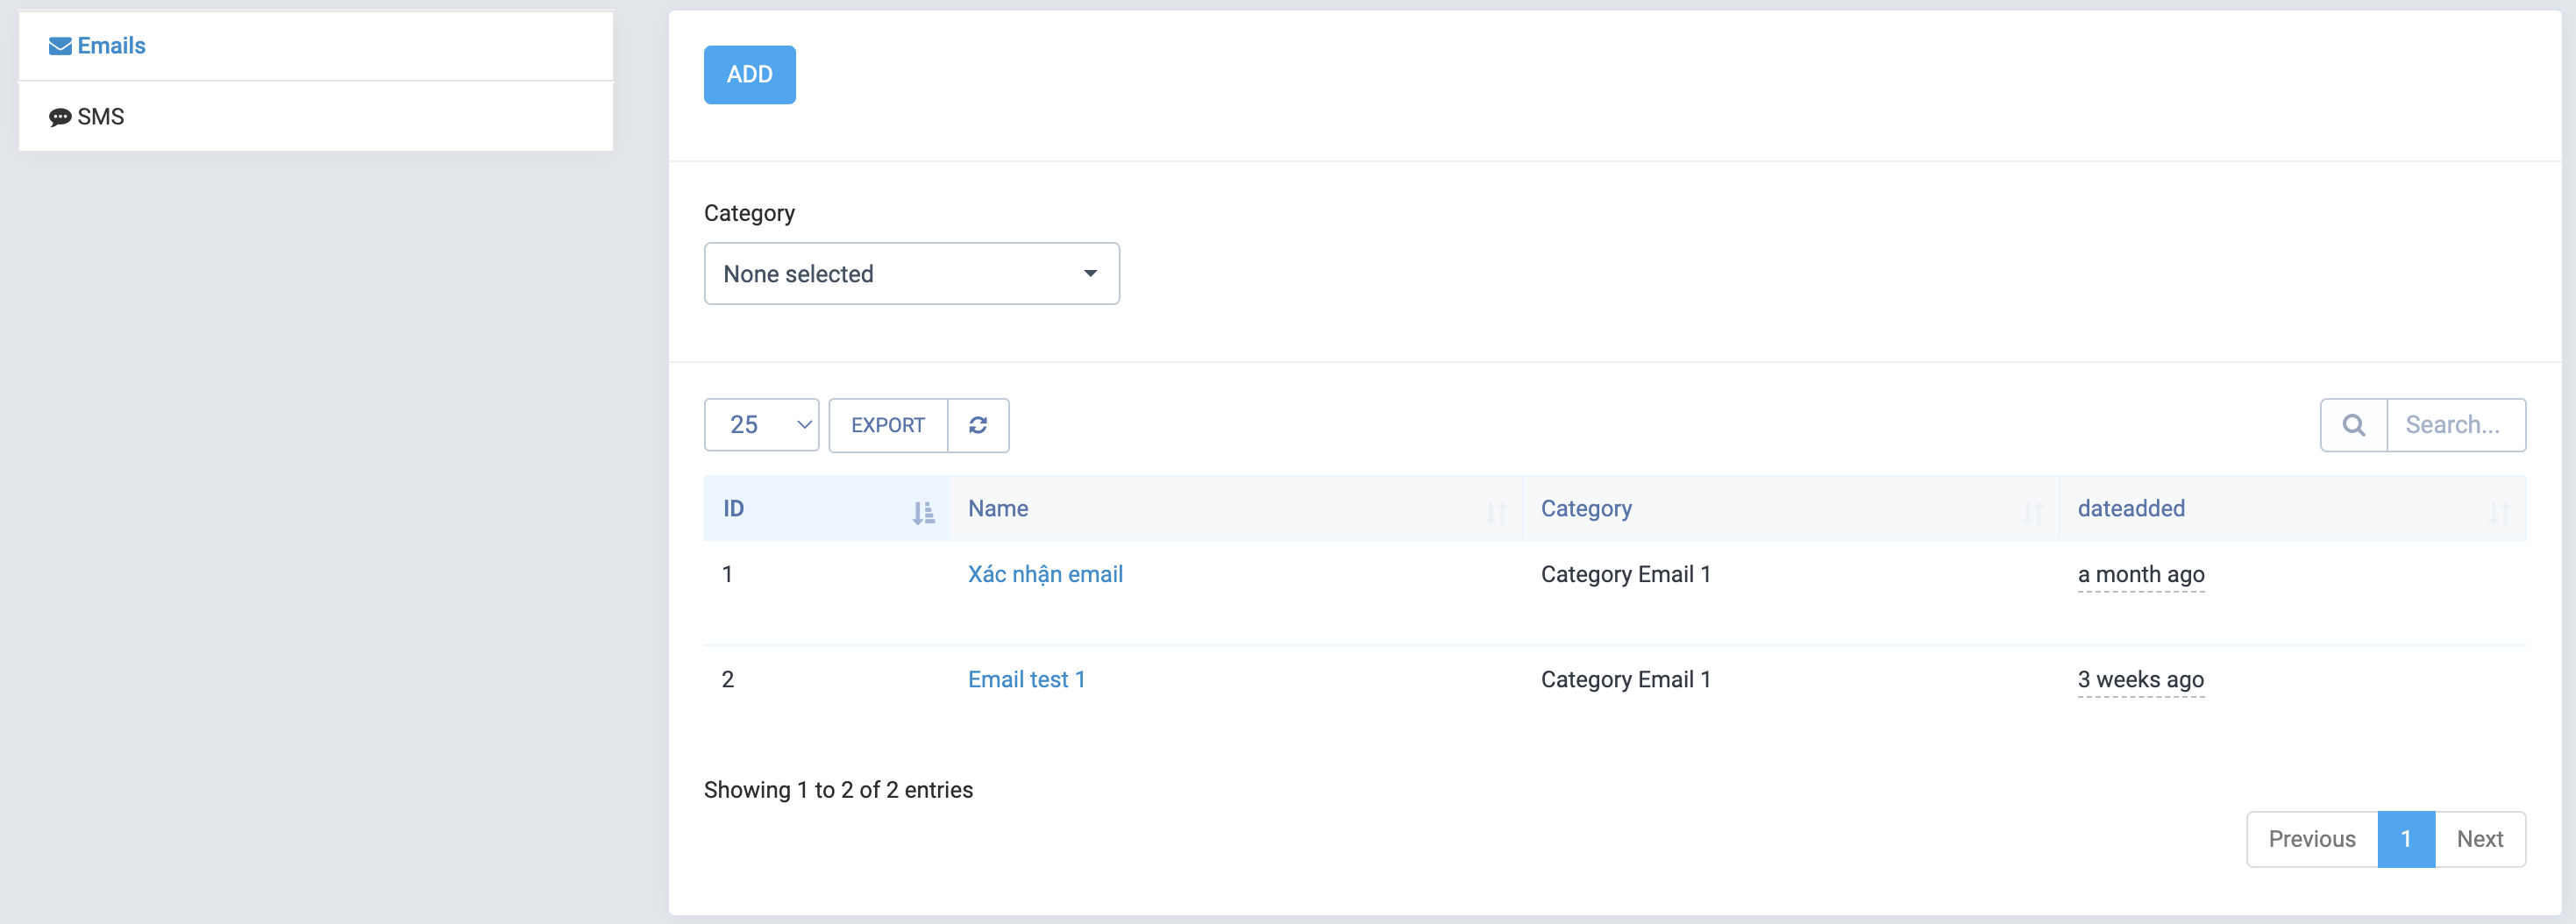
Task: Click the EXPORT button
Action: pyautogui.click(x=887, y=425)
